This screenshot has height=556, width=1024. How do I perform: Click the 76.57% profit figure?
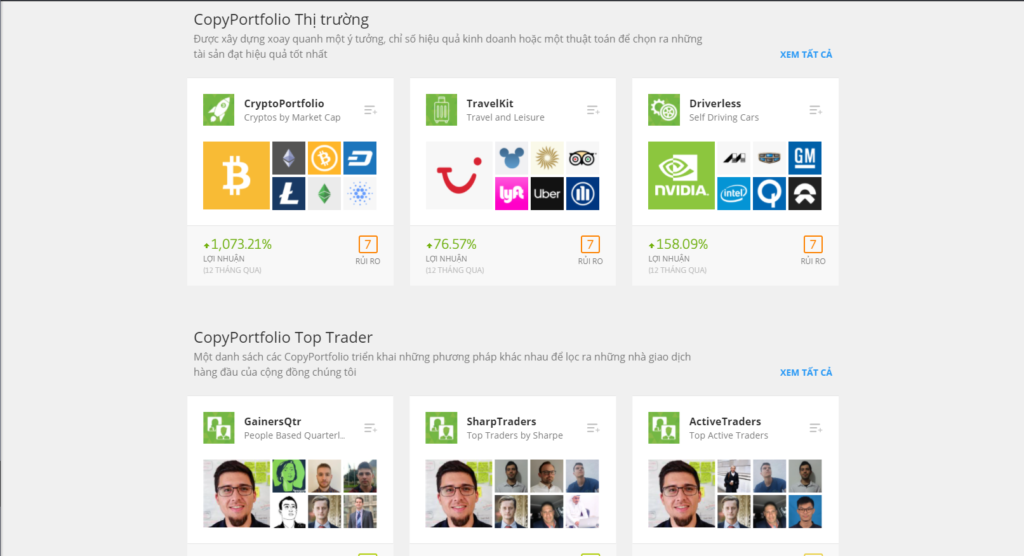pos(451,244)
